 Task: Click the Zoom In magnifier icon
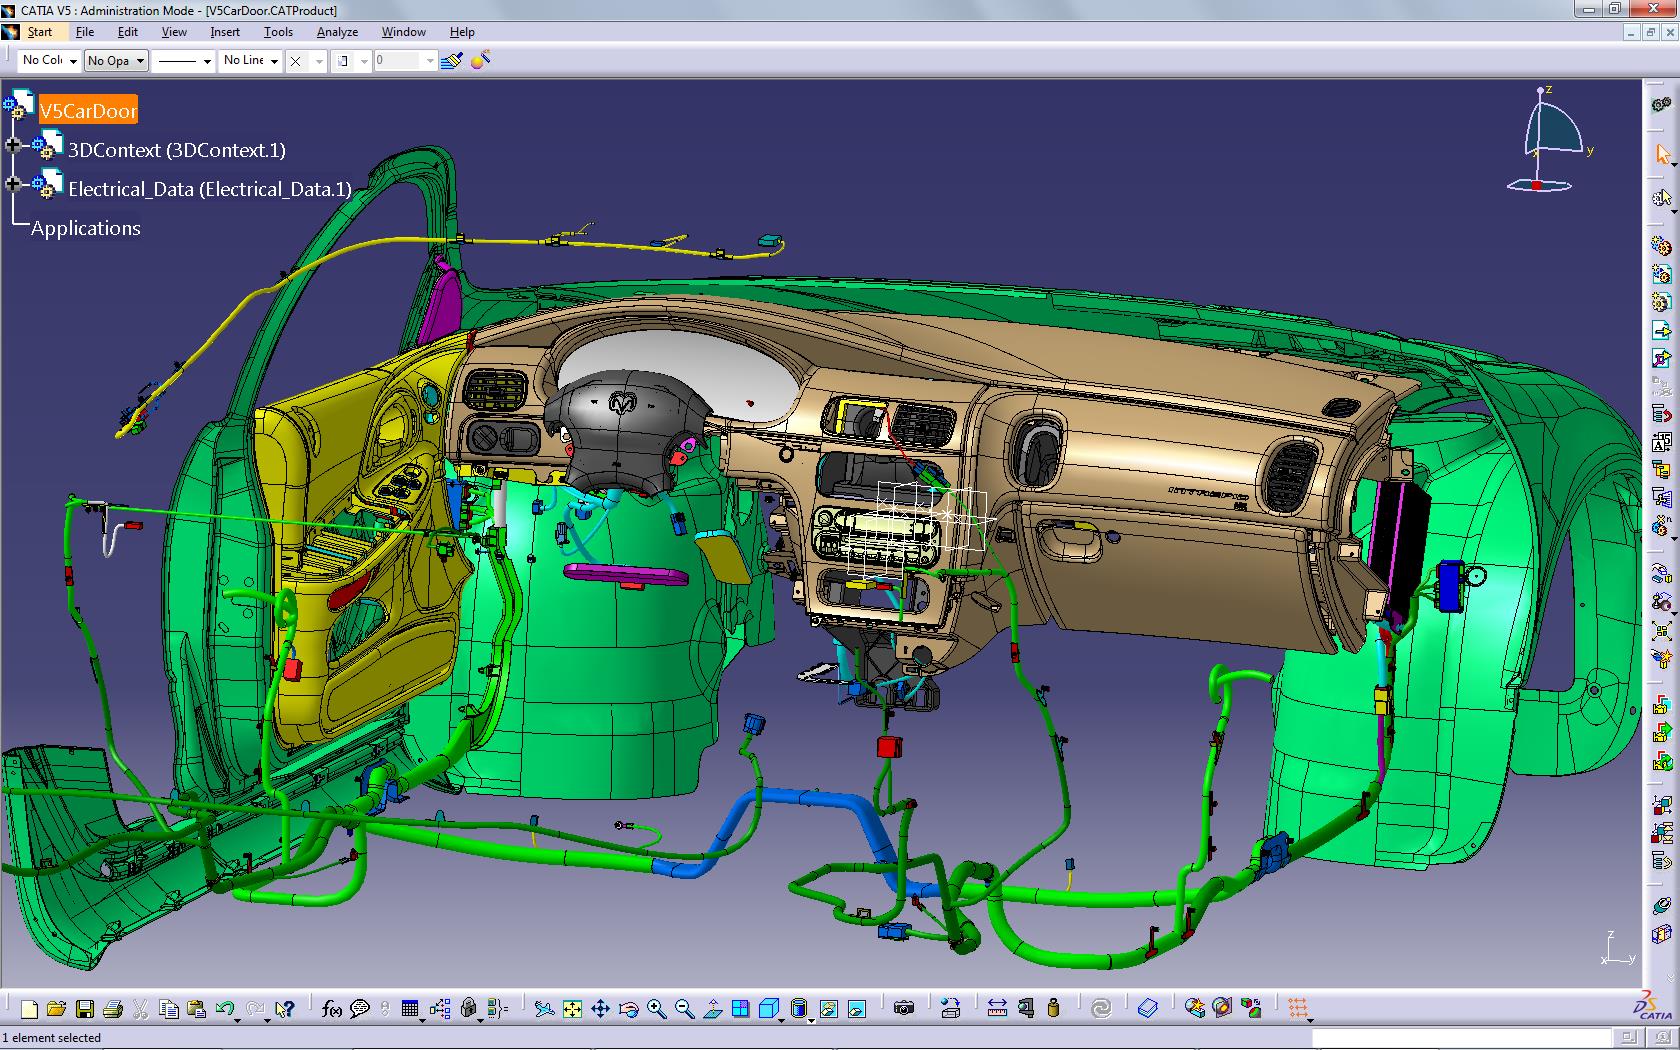tap(657, 1008)
